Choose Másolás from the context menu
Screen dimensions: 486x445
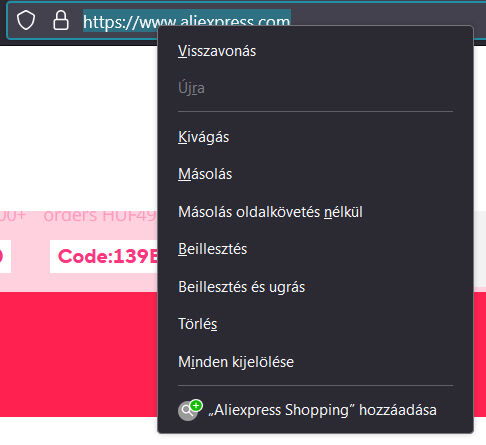pos(315,174)
